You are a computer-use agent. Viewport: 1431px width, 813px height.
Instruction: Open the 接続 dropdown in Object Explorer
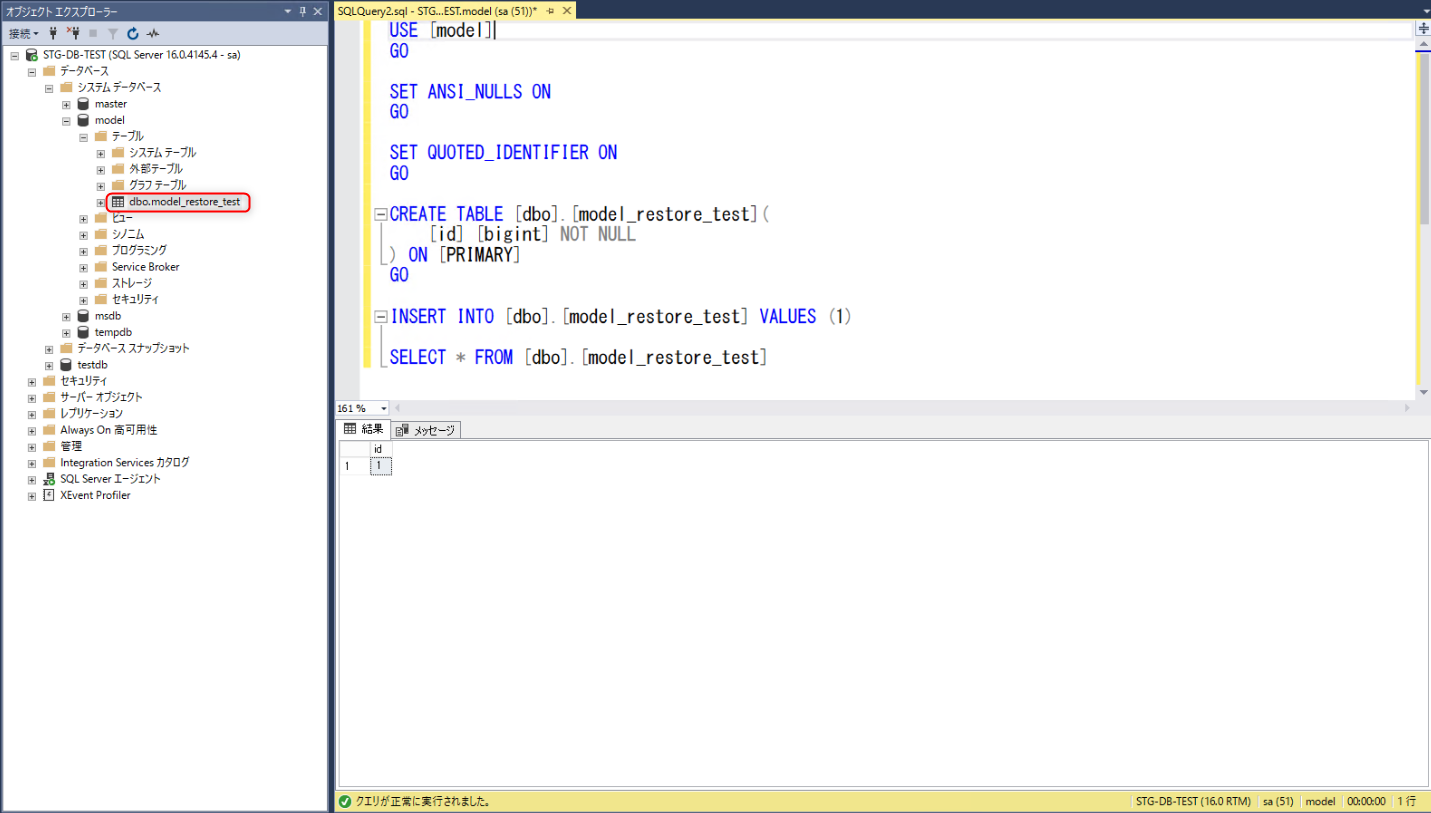22,33
